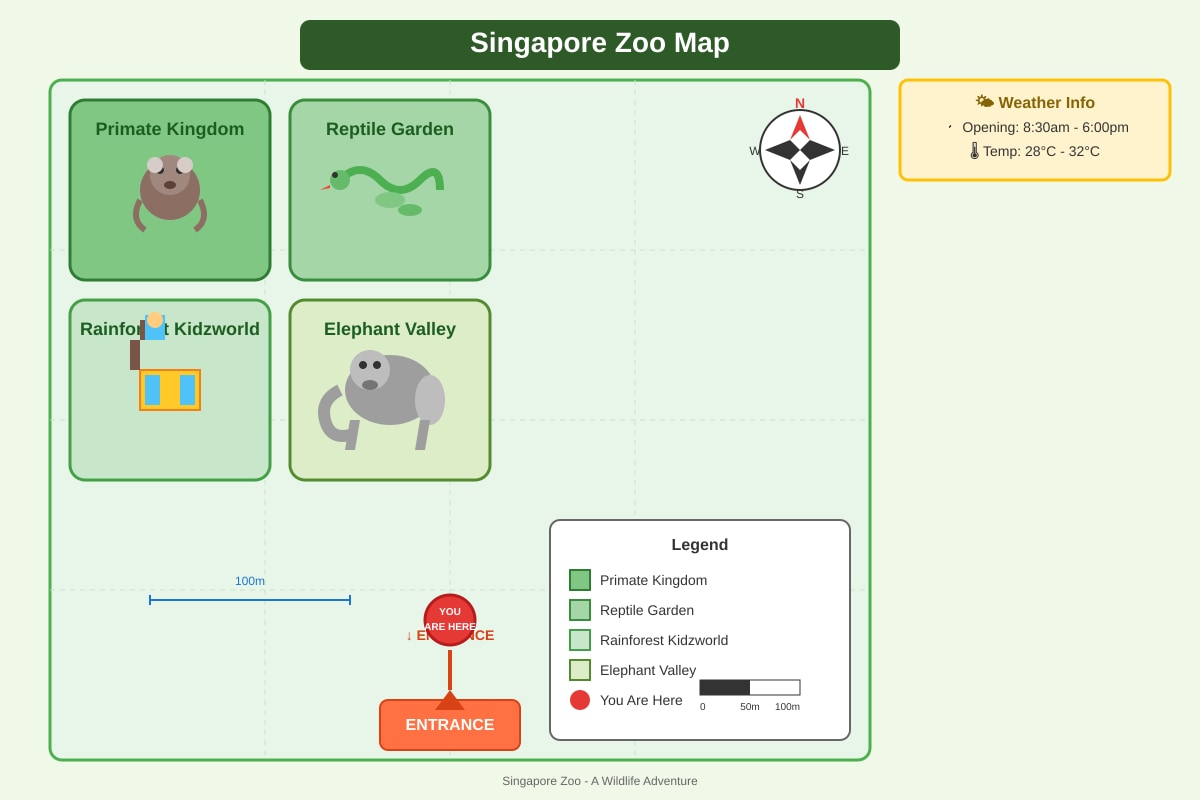This screenshot has height=800, width=1200.
Task: Click the red N label on the compass
Action: pyautogui.click(x=800, y=103)
